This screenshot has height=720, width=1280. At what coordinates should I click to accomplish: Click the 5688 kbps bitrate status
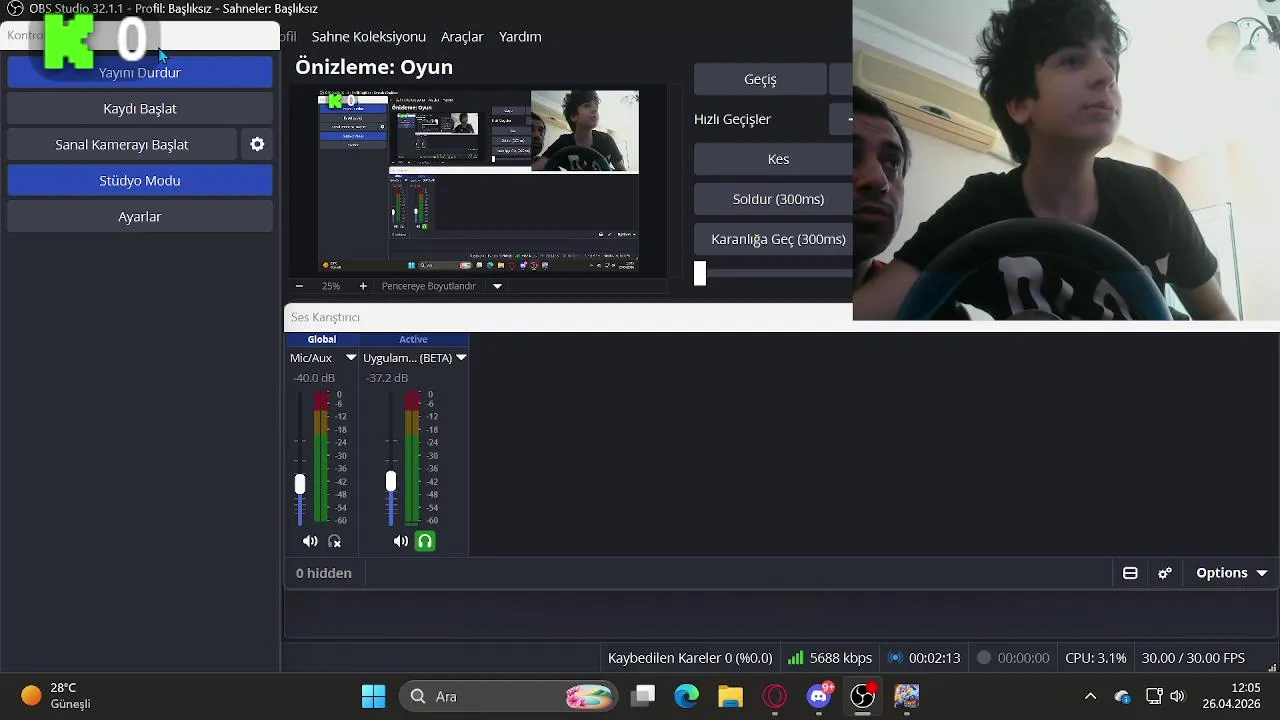[x=841, y=658]
